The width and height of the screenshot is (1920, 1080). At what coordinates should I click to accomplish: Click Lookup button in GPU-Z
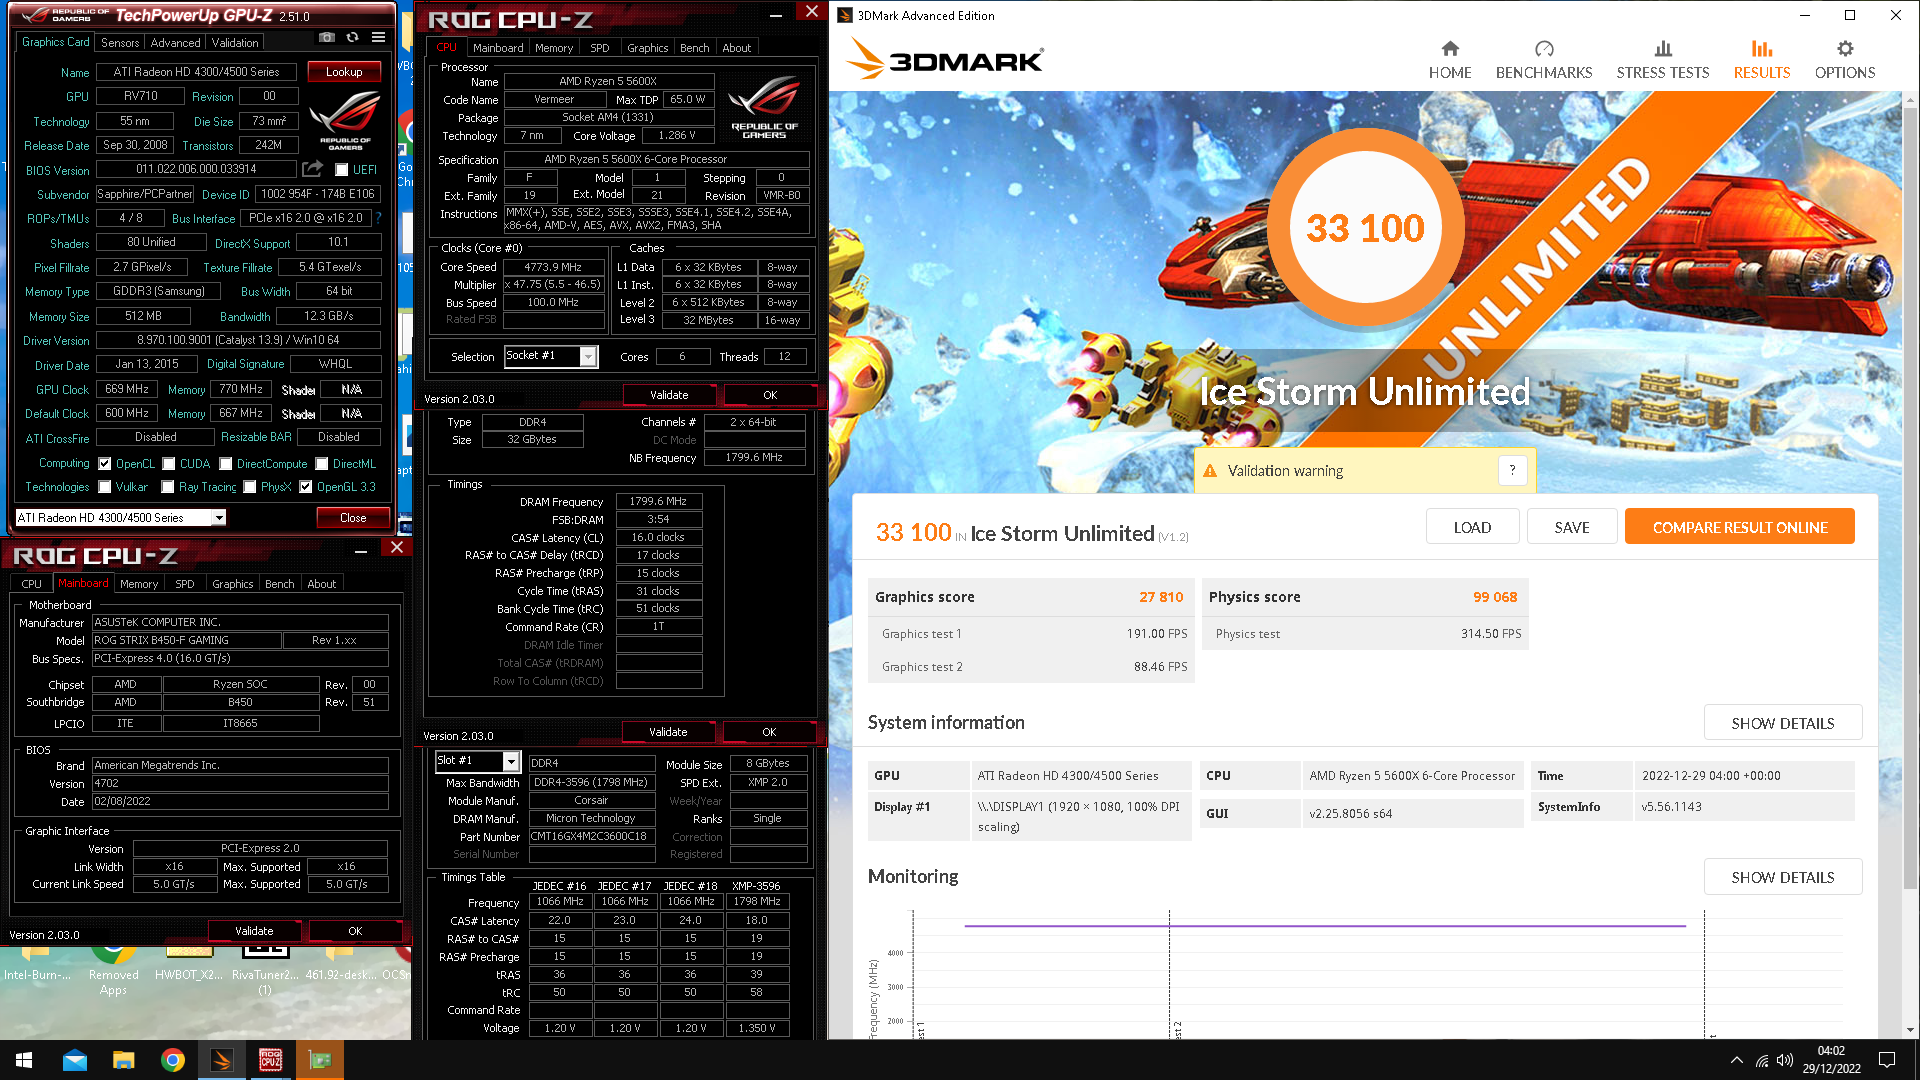[x=343, y=72]
